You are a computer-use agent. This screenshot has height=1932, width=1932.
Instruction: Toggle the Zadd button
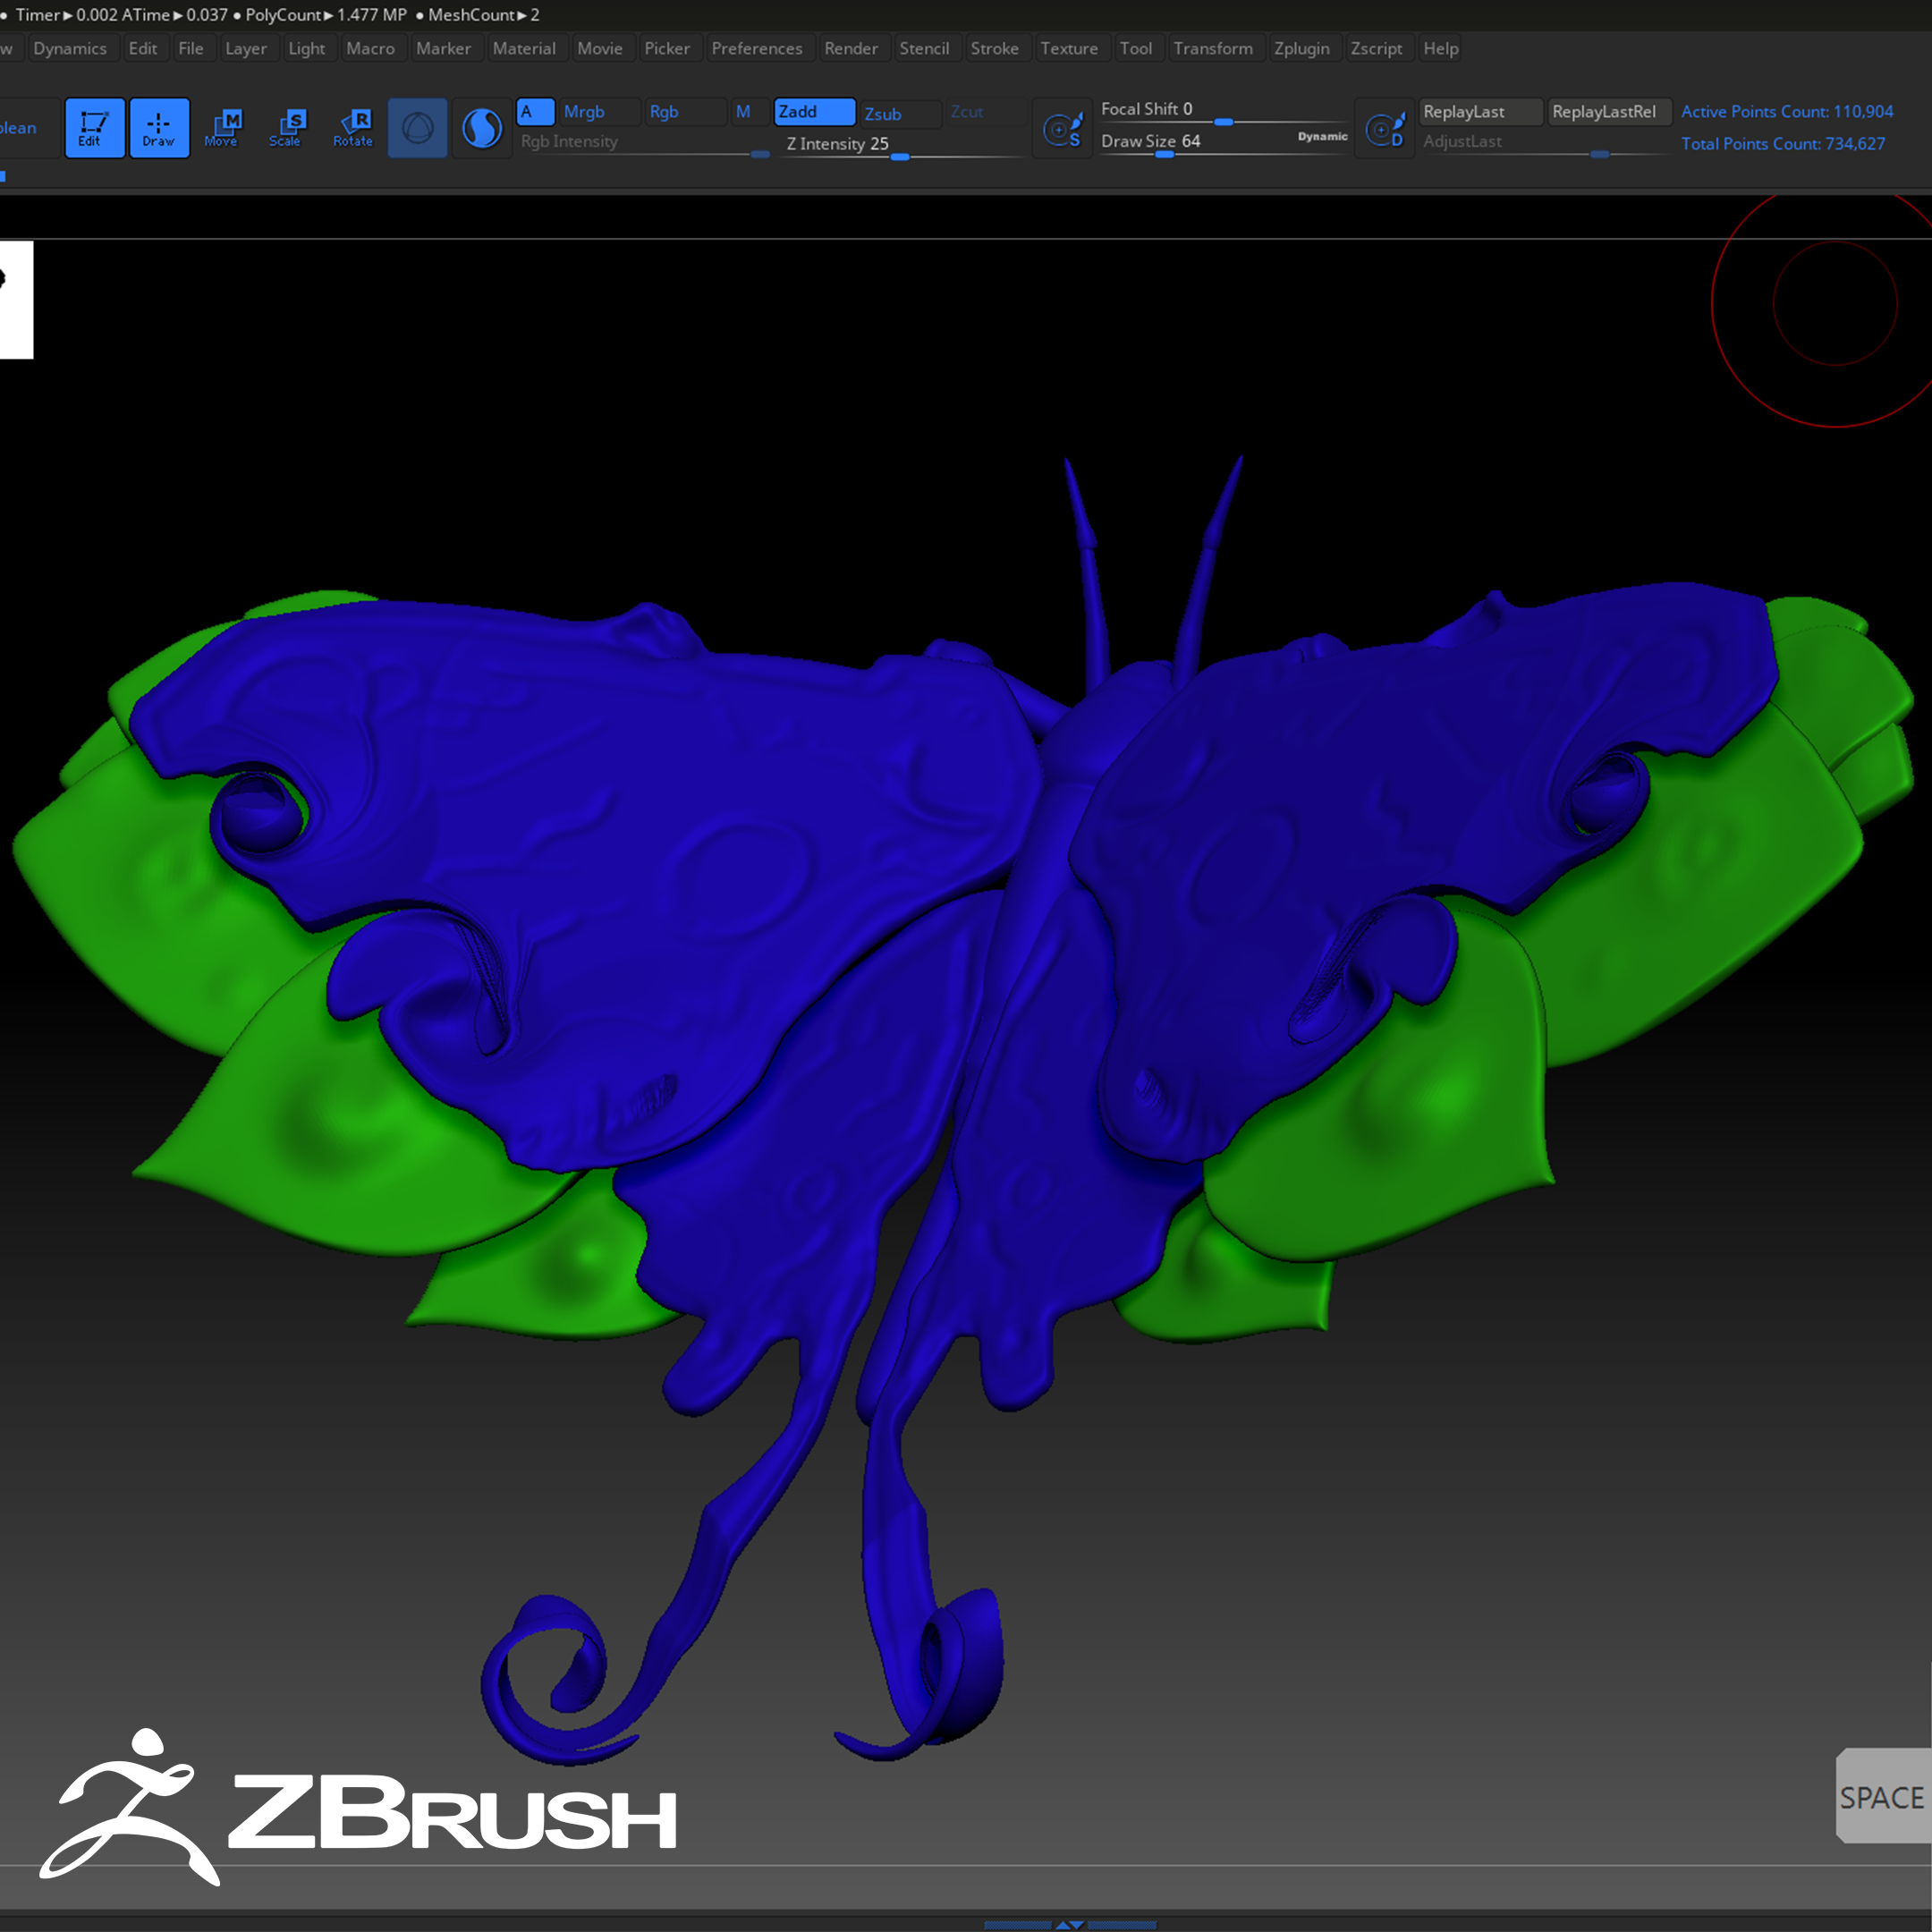(813, 112)
